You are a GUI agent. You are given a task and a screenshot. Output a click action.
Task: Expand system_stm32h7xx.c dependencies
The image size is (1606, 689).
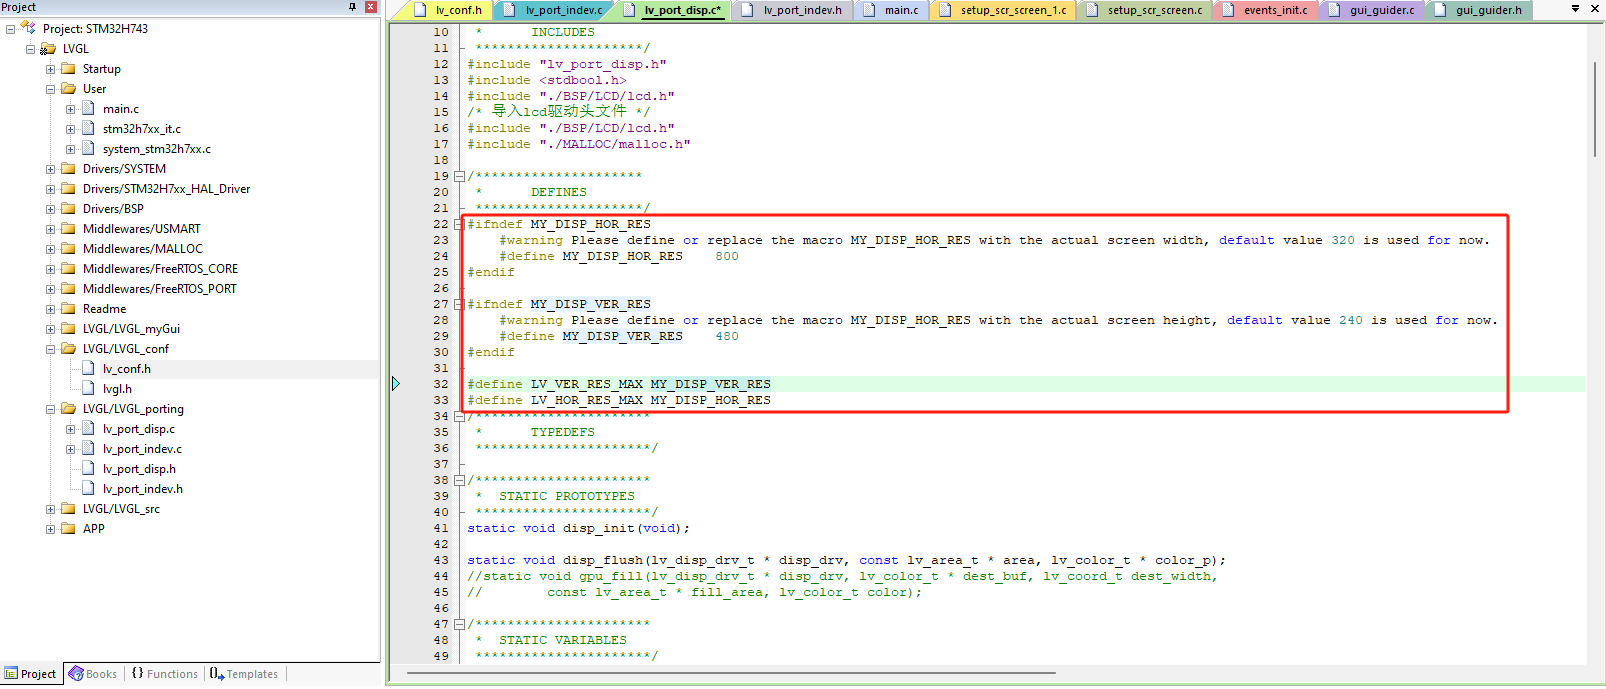70,149
